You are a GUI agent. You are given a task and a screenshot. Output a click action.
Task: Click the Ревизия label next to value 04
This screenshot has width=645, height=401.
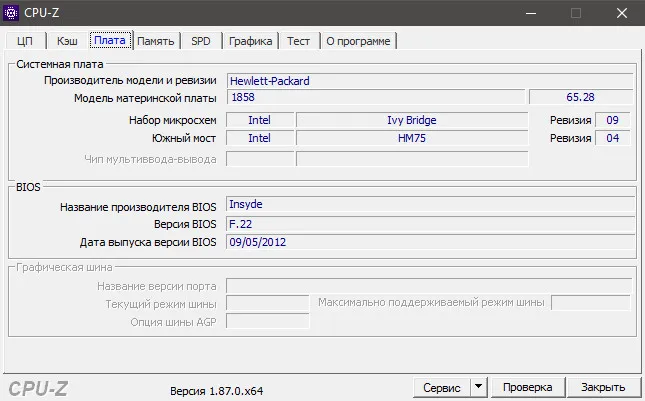click(571, 138)
